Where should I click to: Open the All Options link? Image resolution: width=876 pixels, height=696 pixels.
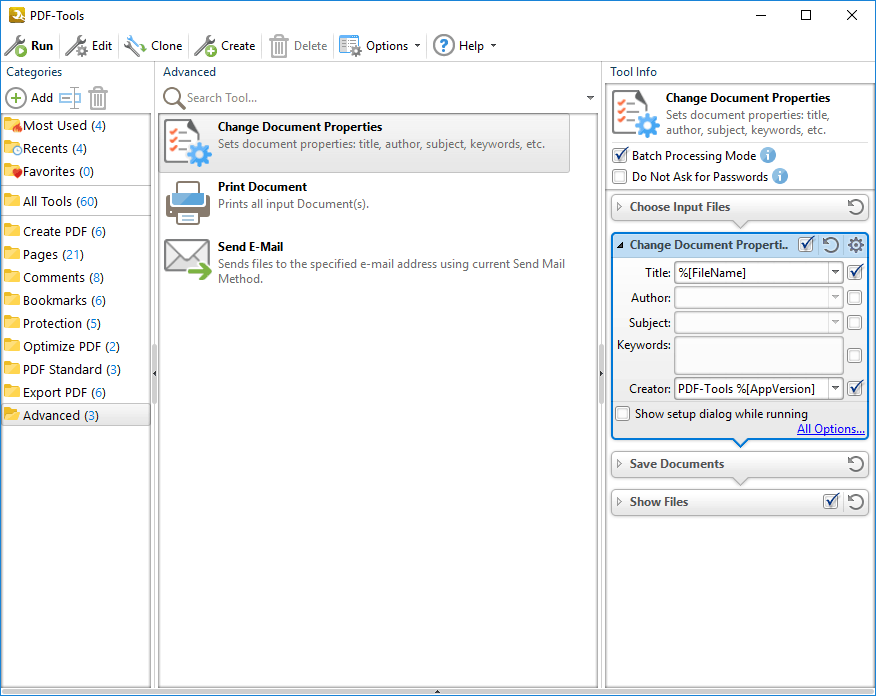[830, 429]
